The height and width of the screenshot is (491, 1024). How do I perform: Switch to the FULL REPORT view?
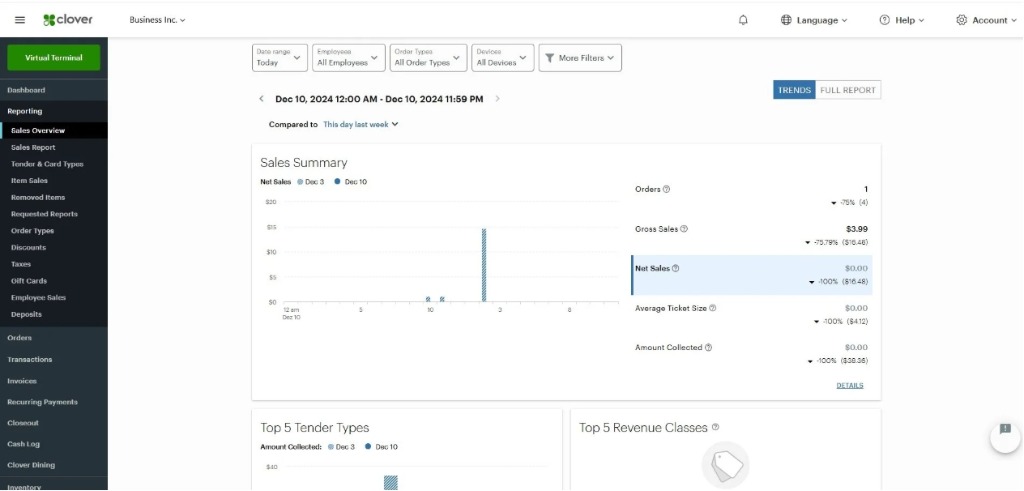(847, 90)
